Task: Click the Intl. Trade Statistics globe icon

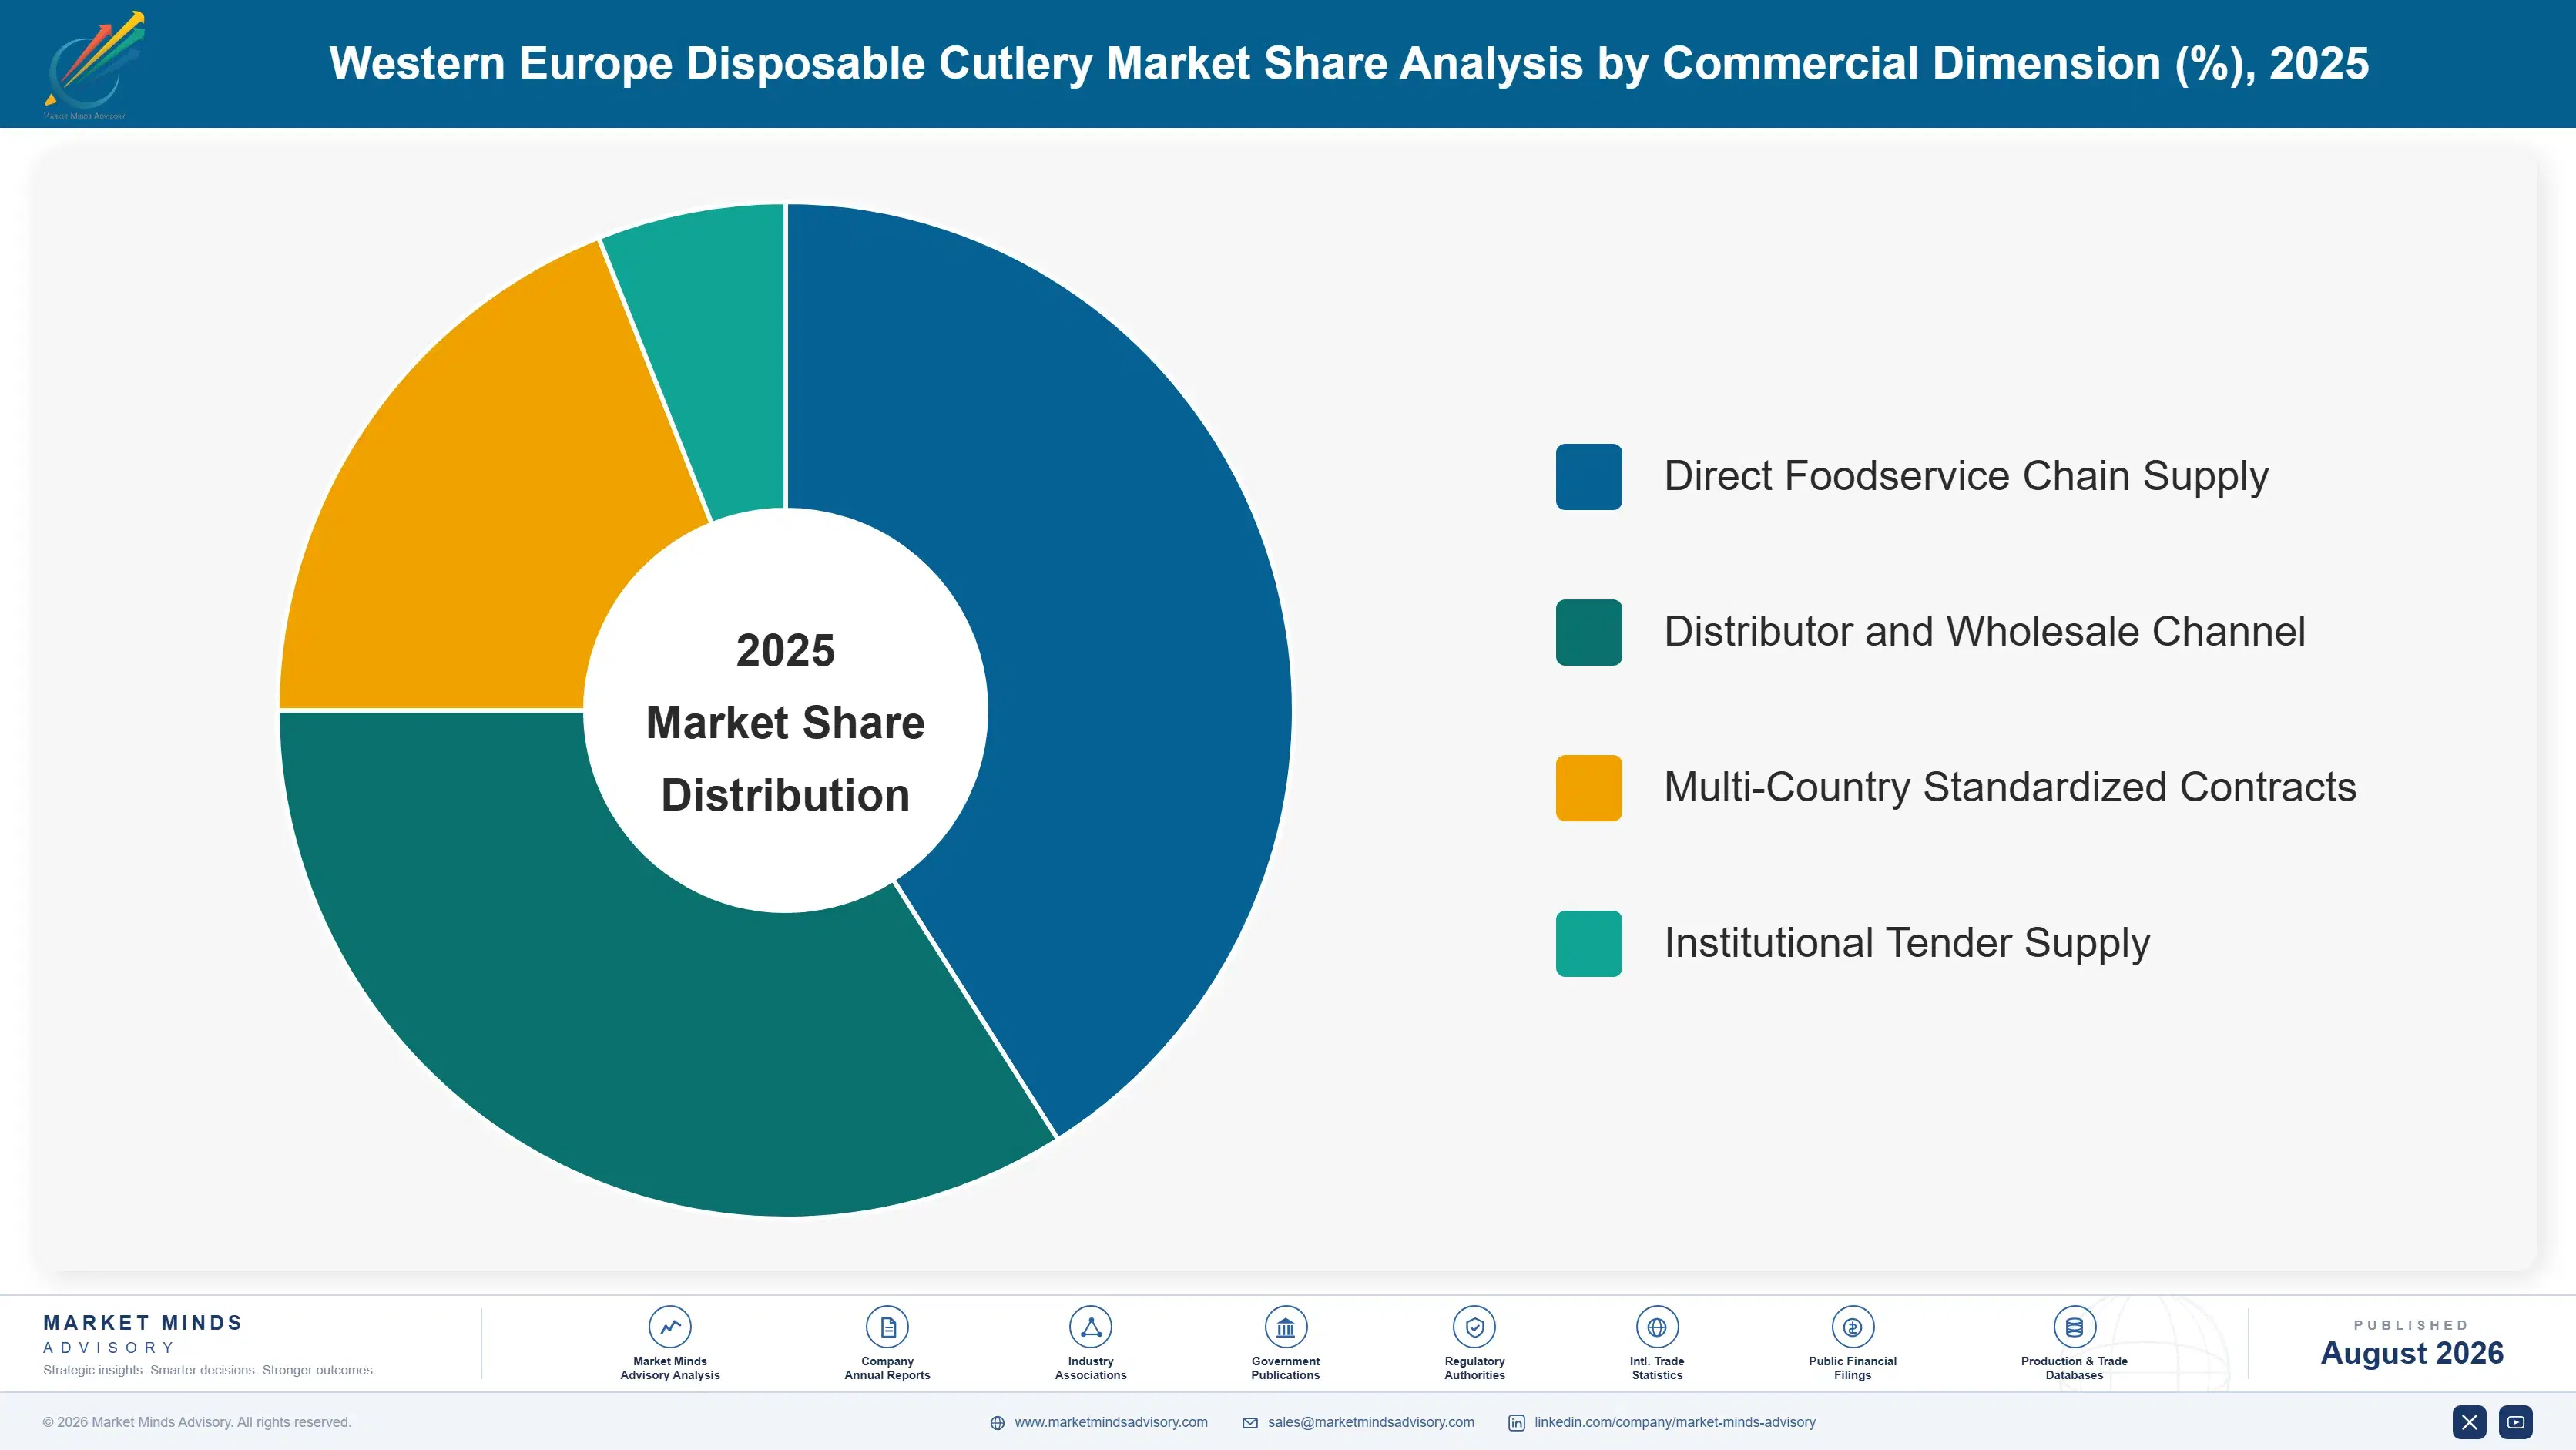Action: (1657, 1327)
